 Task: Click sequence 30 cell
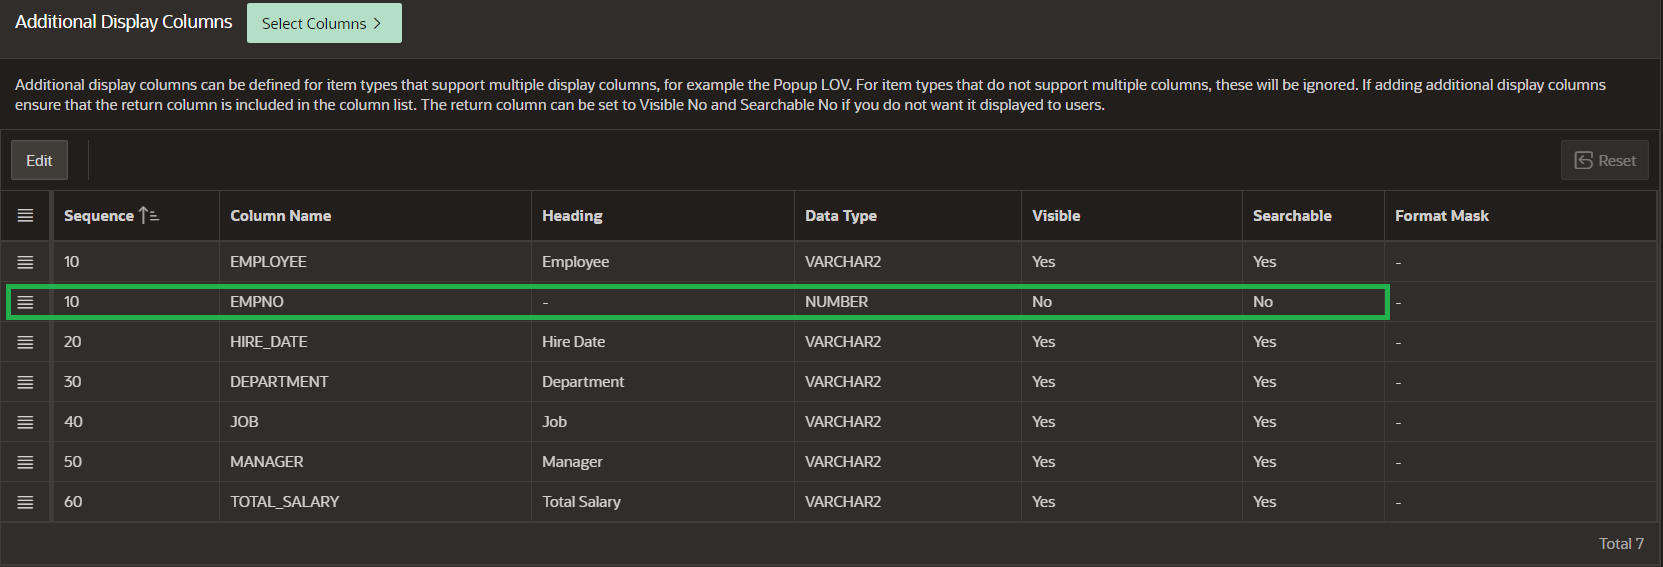(136, 382)
